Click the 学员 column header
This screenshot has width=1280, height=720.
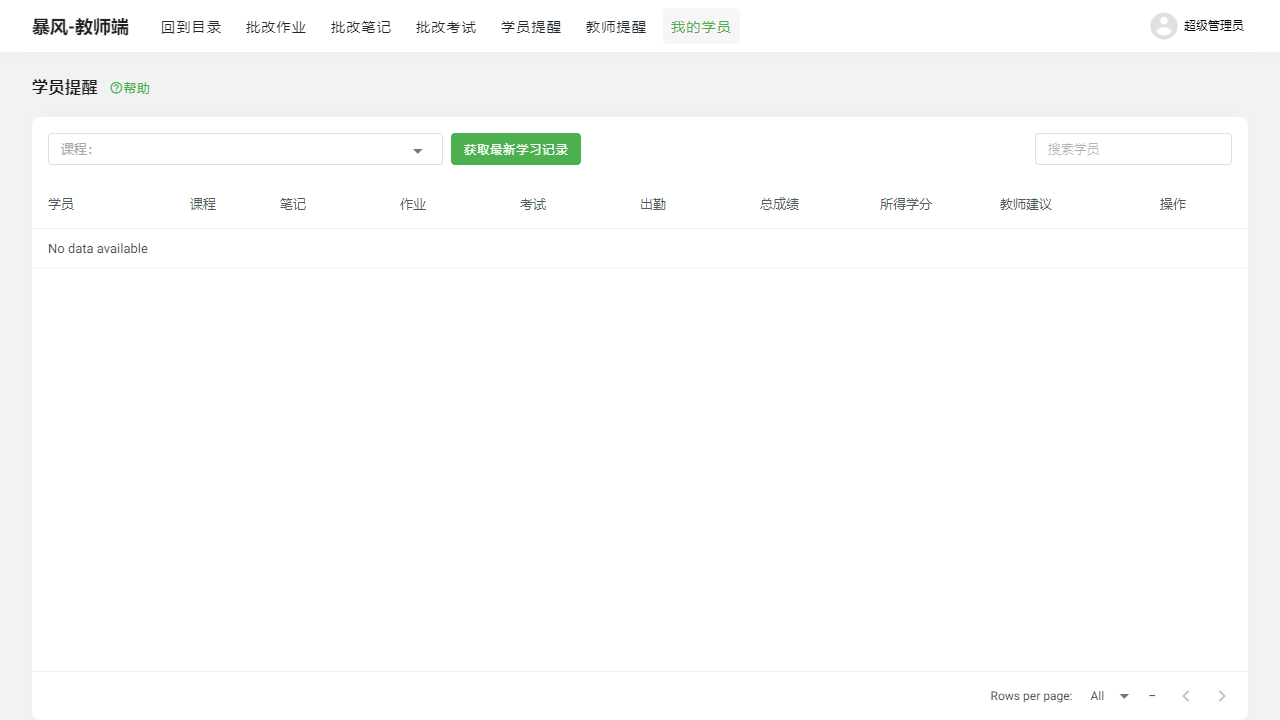point(61,203)
